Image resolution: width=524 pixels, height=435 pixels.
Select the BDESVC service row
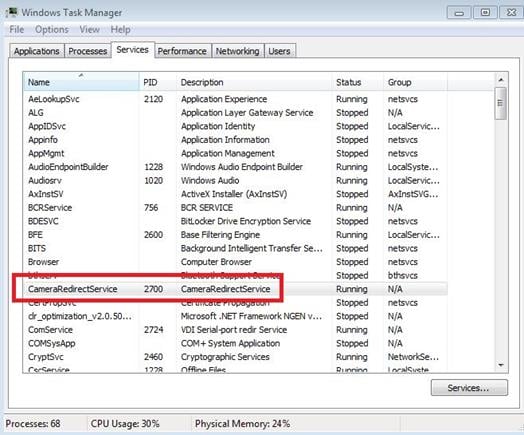[x=236, y=221]
